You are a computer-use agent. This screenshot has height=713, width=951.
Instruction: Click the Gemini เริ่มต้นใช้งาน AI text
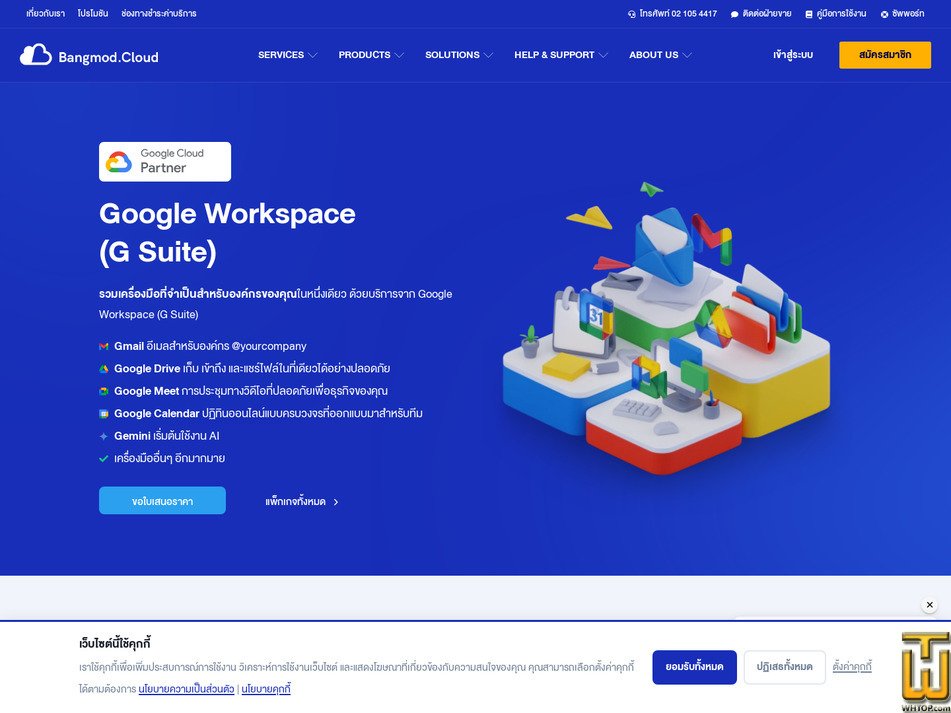167,436
